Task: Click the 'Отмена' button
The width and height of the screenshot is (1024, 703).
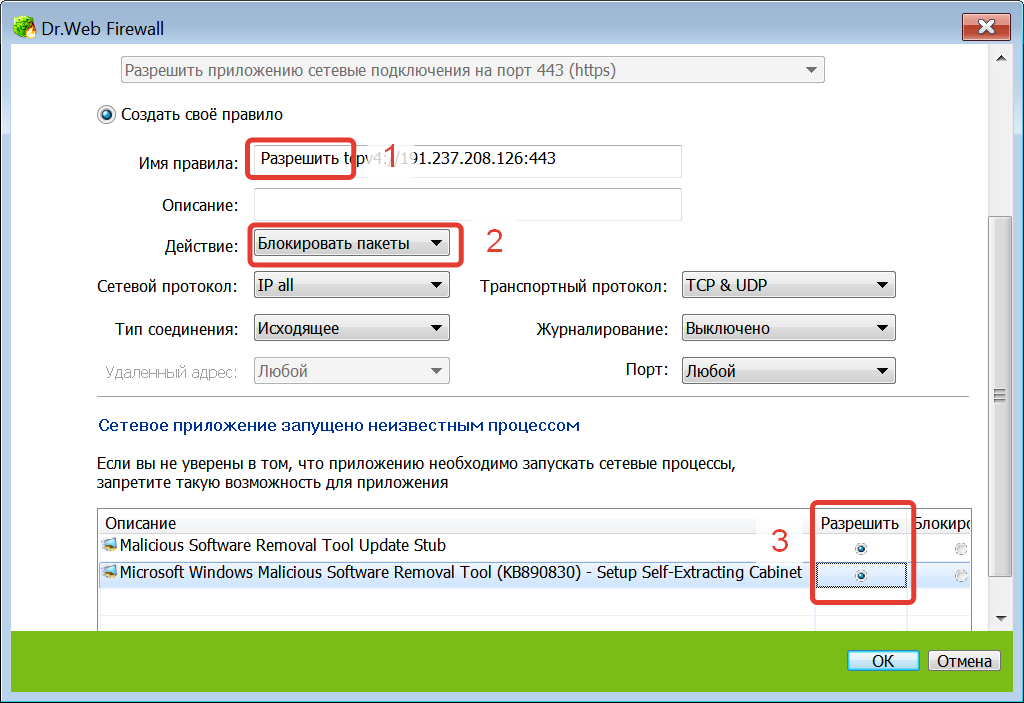Action: 964,661
